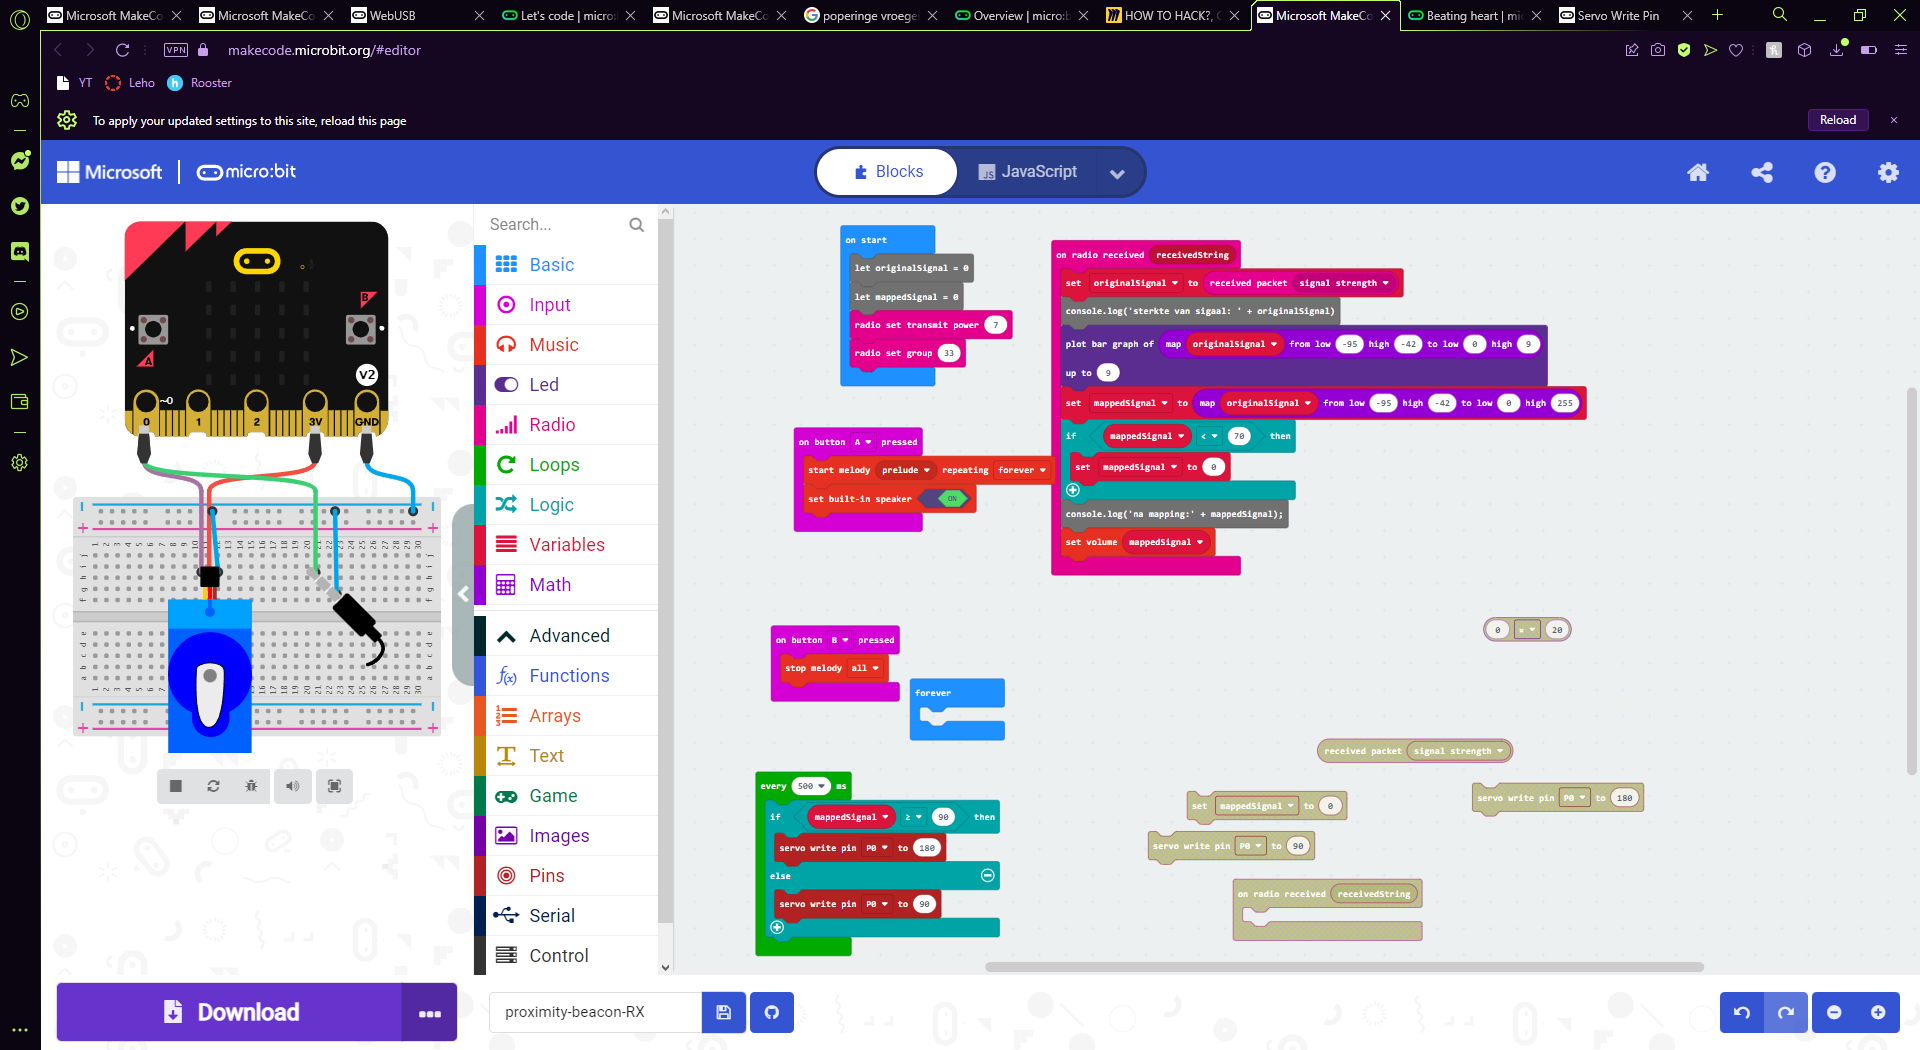Select the Music category in the toolbox
The image size is (1920, 1050).
tap(551, 344)
